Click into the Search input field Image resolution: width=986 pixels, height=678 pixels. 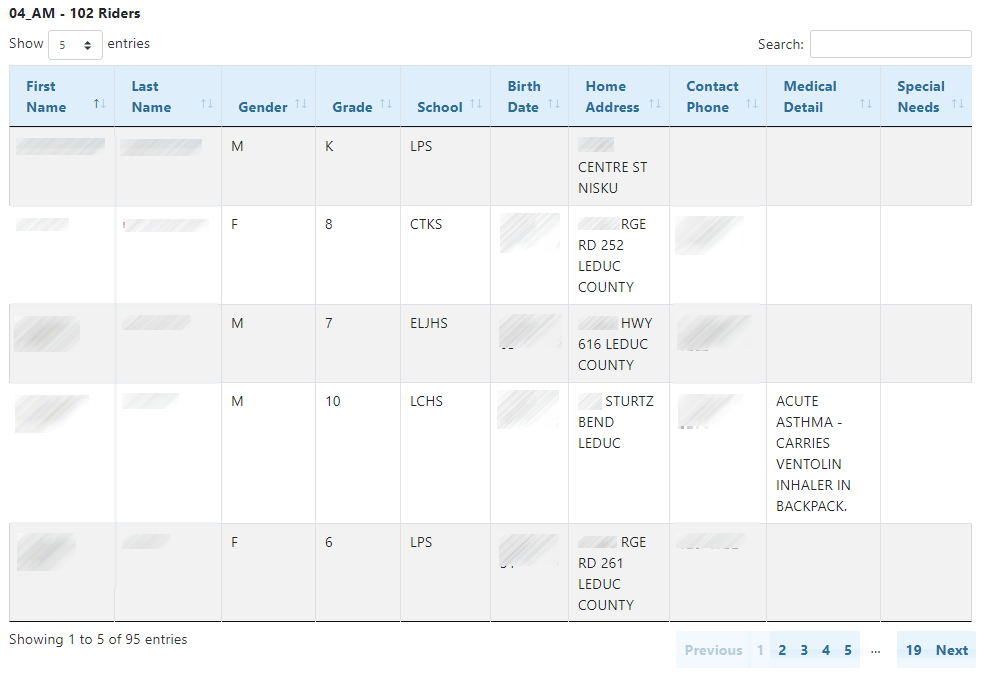tap(890, 44)
